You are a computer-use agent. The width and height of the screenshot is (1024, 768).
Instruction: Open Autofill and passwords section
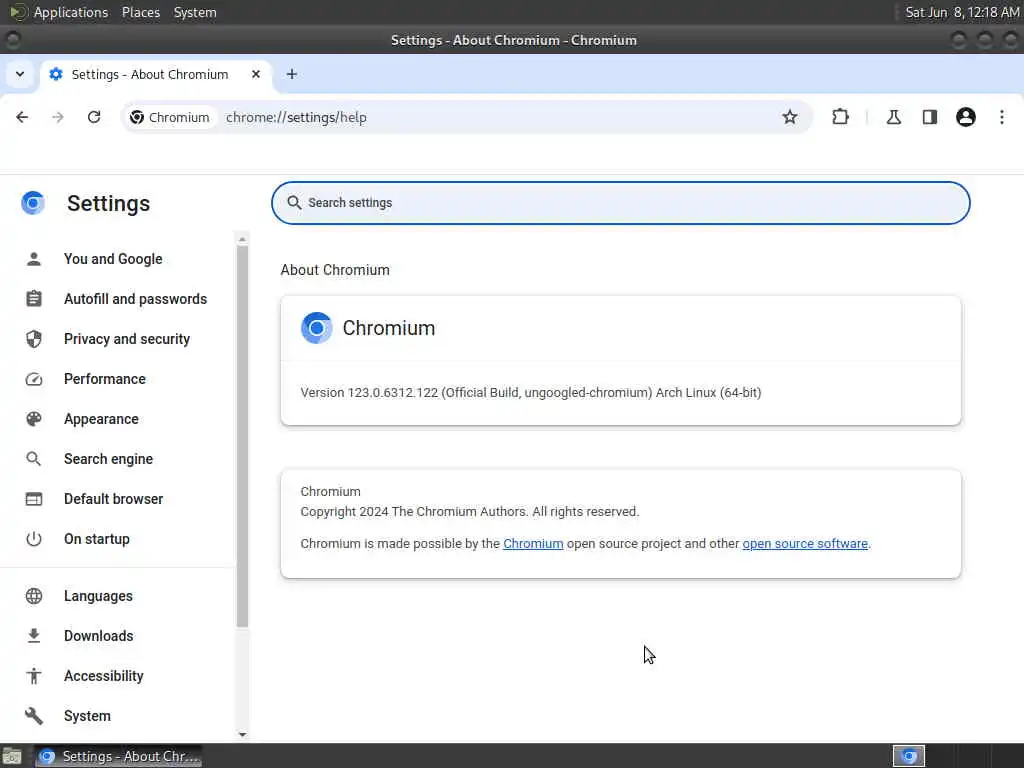coord(135,299)
